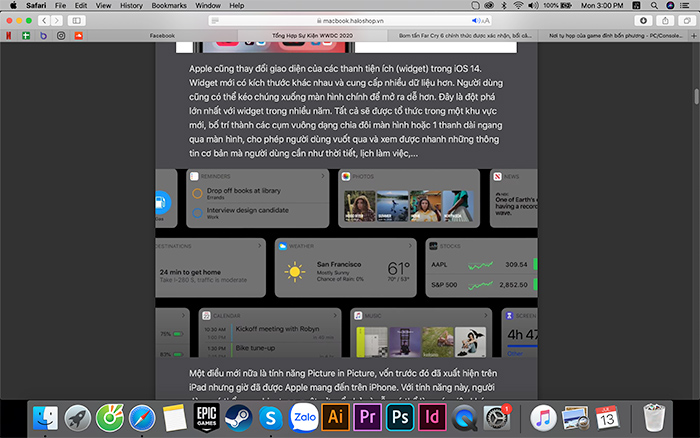
Task: Open Steam from the Dock
Action: [x=239, y=416]
